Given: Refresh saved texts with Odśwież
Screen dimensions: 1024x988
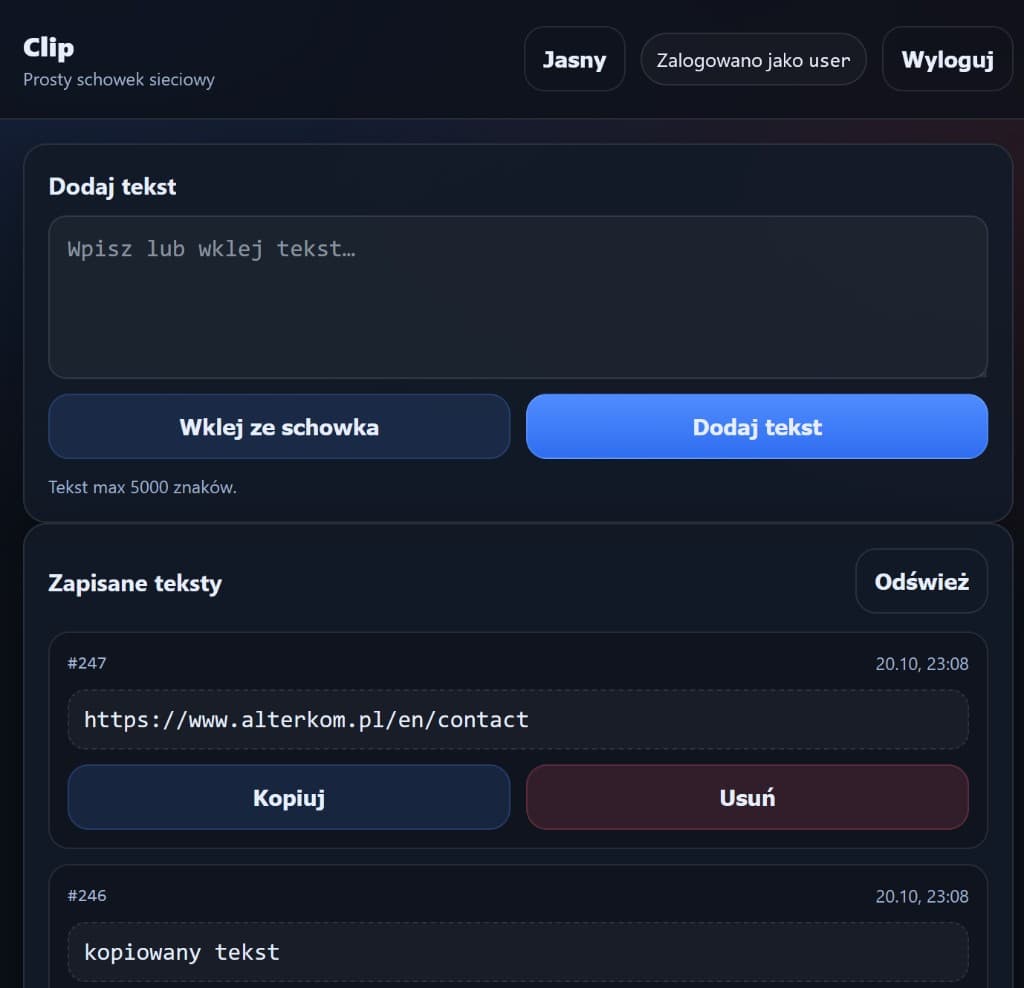Looking at the screenshot, I should 921,581.
